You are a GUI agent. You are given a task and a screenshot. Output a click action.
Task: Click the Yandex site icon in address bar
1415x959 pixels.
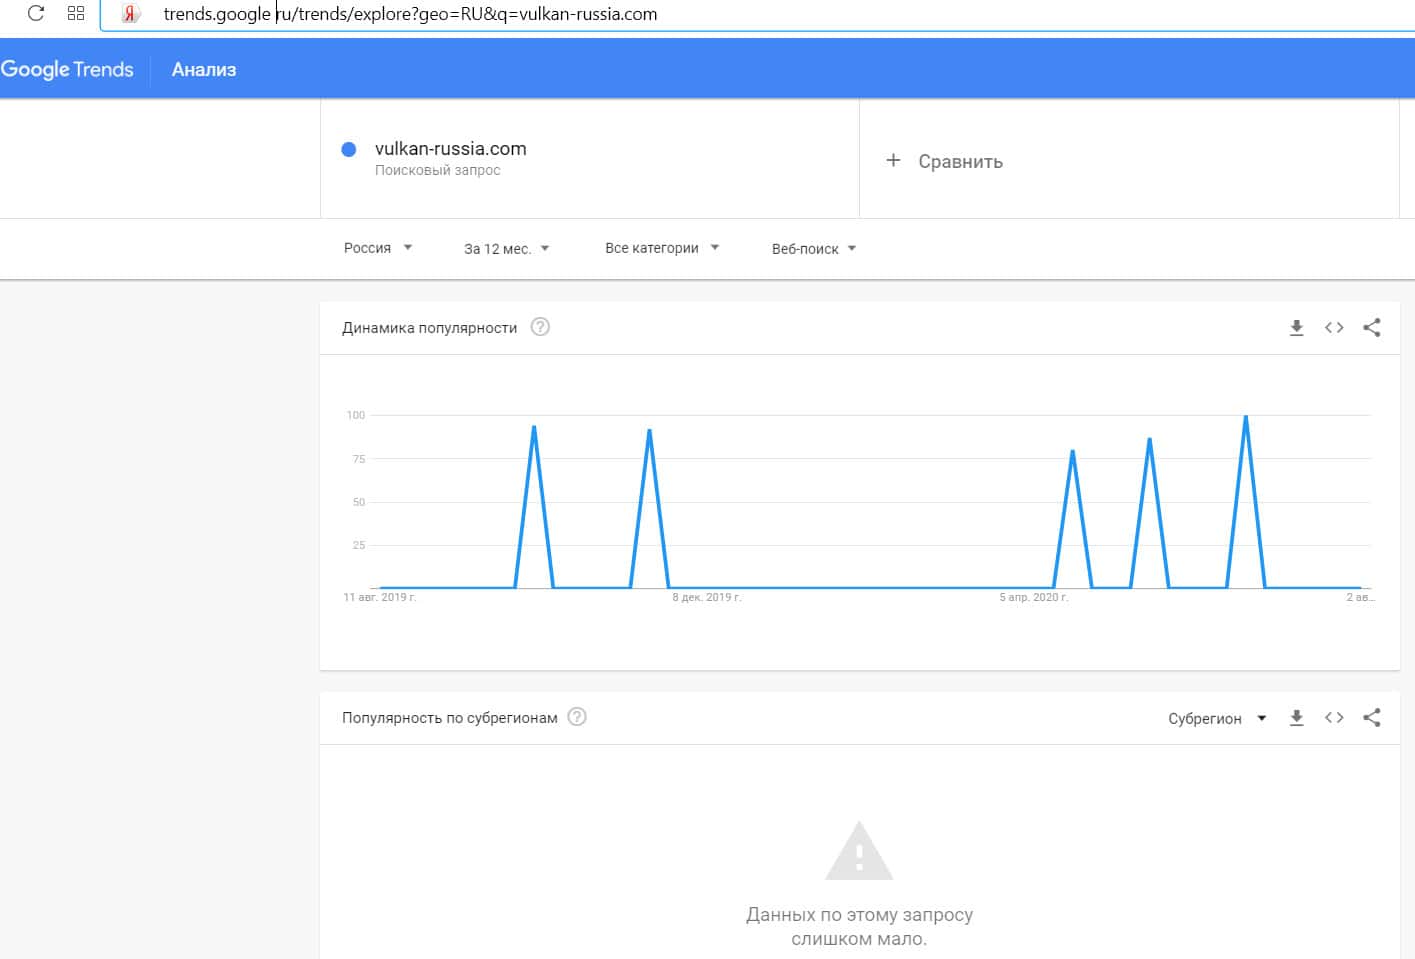[130, 14]
